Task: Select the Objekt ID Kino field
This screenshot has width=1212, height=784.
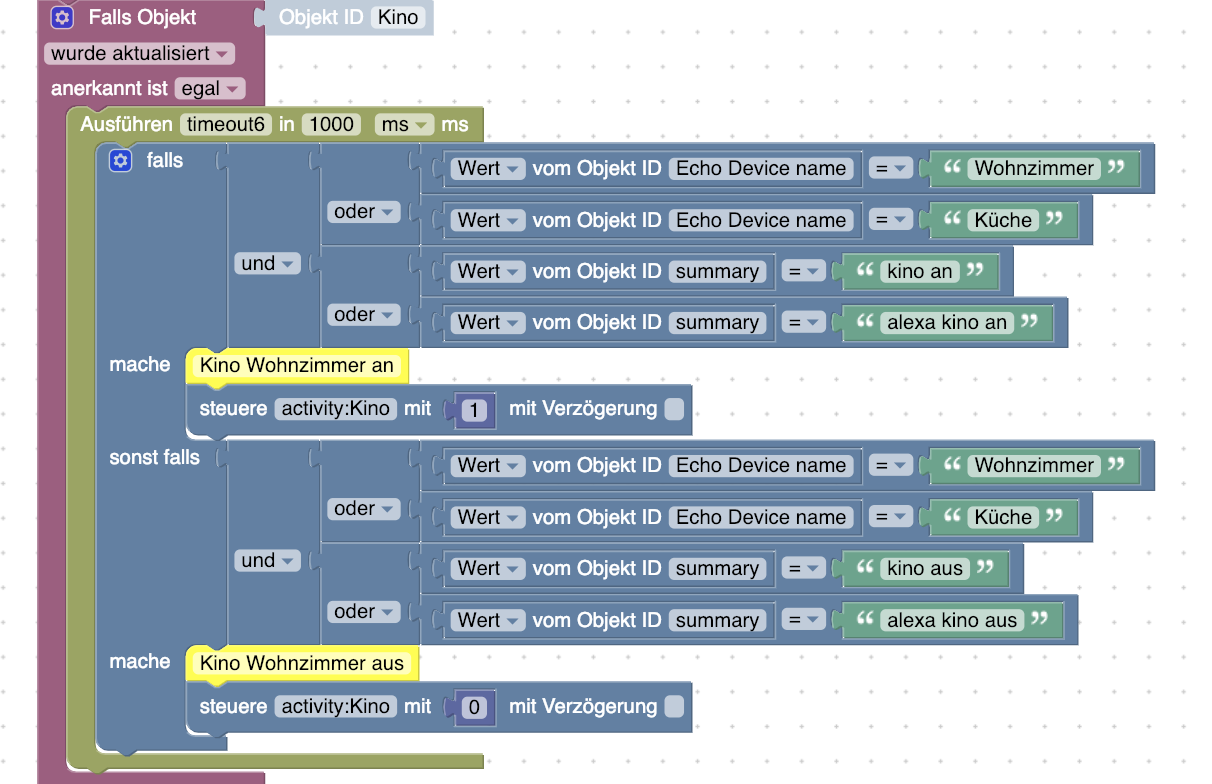Action: click(x=399, y=17)
